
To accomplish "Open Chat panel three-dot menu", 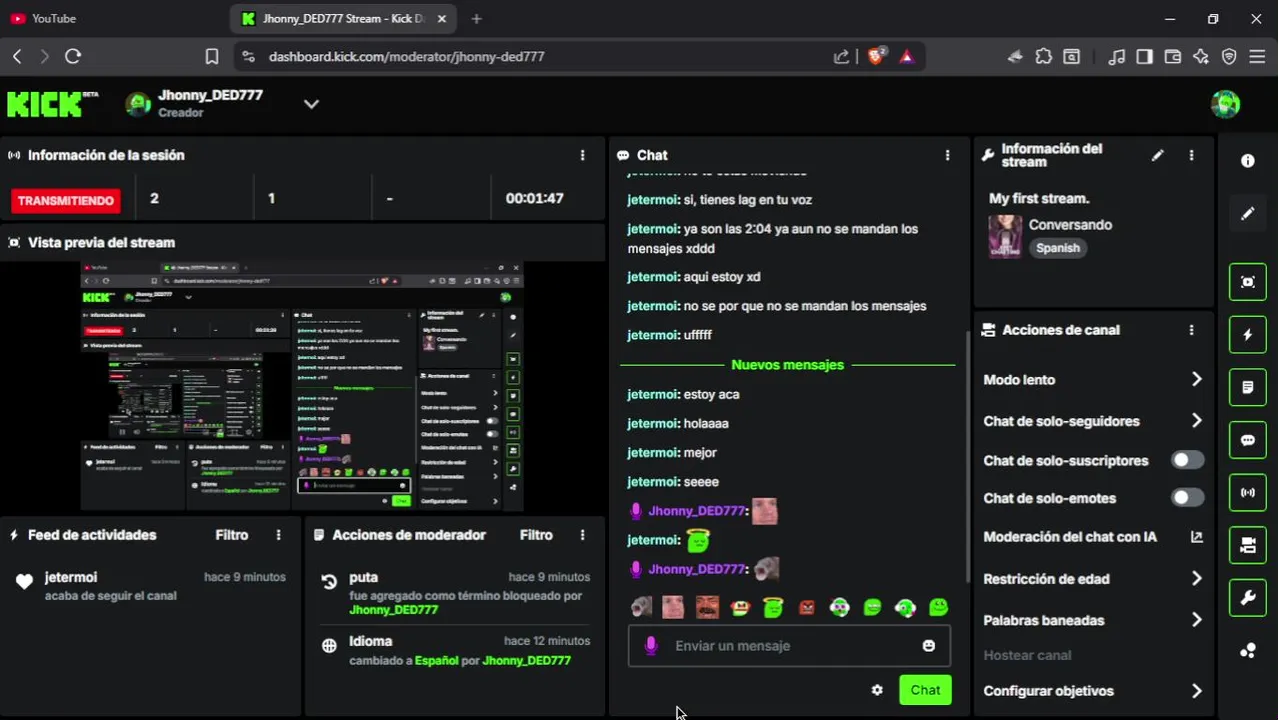I will pyautogui.click(x=947, y=155).
